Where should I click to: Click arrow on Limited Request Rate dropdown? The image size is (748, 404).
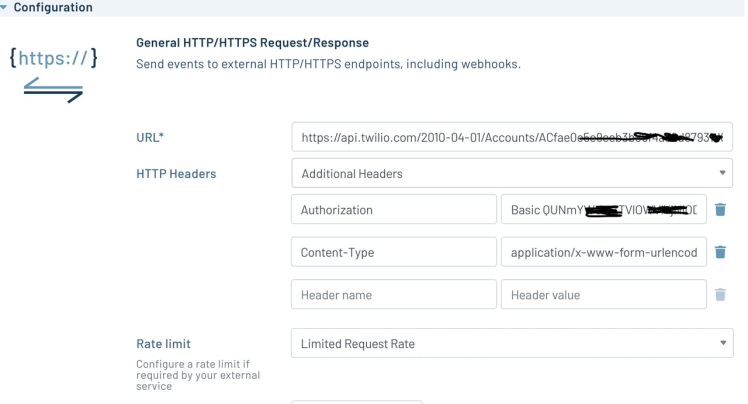[722, 344]
